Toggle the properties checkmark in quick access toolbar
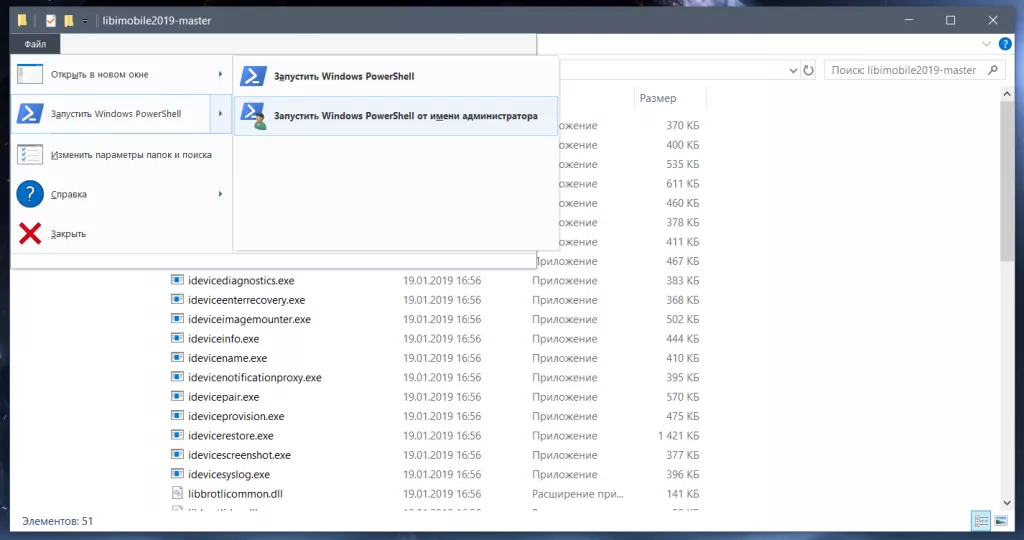1024x540 pixels. pyautogui.click(x=51, y=20)
